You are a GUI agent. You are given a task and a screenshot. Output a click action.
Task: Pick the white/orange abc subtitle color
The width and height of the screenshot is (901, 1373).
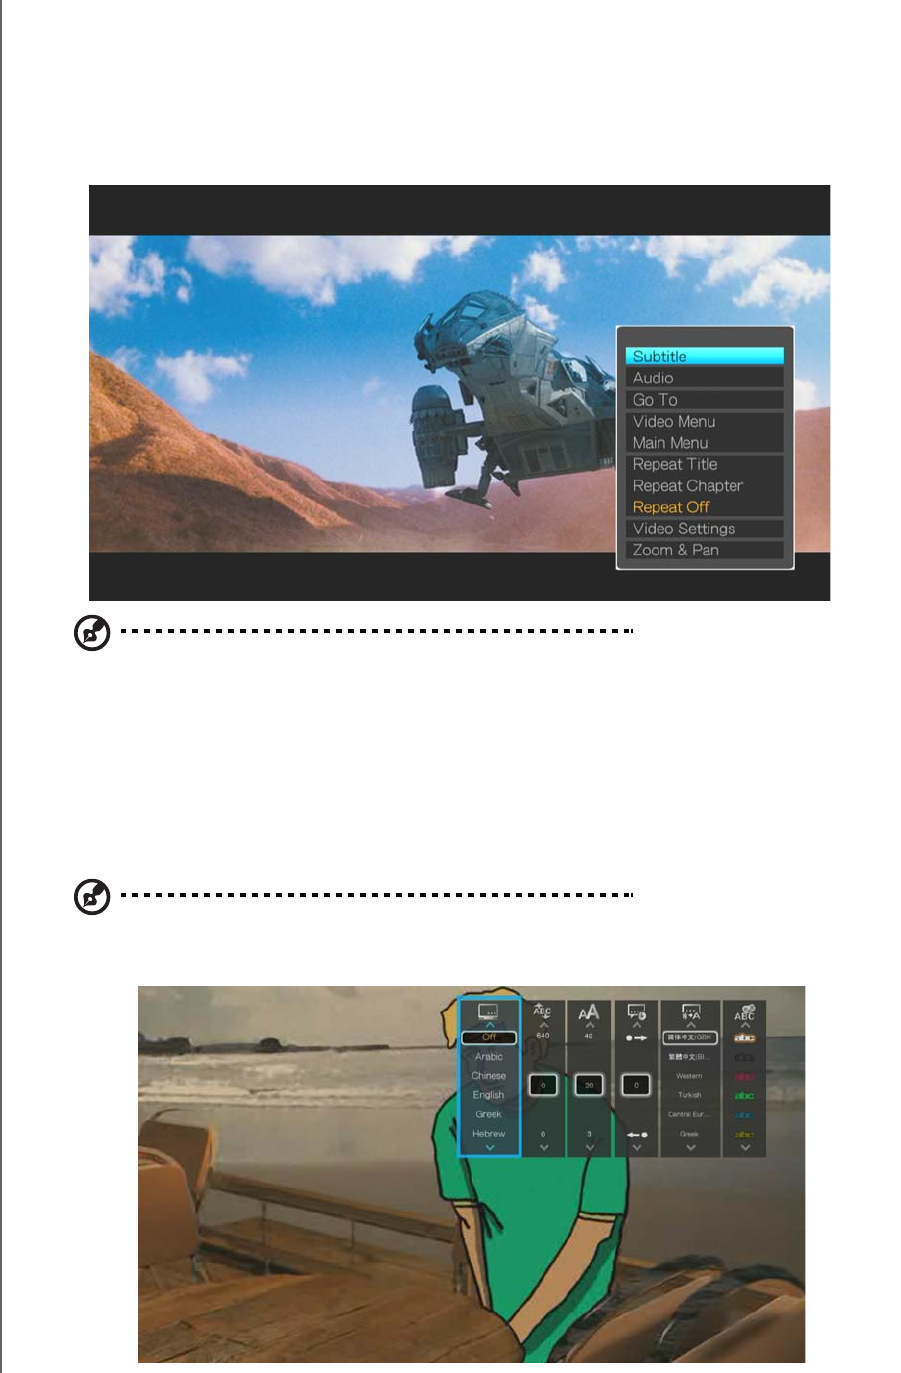point(745,1038)
